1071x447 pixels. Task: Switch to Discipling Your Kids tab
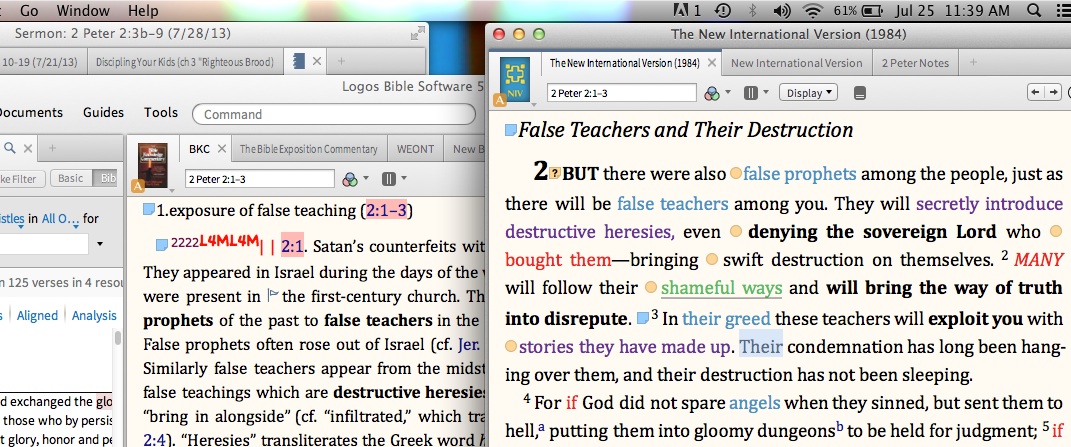[184, 62]
